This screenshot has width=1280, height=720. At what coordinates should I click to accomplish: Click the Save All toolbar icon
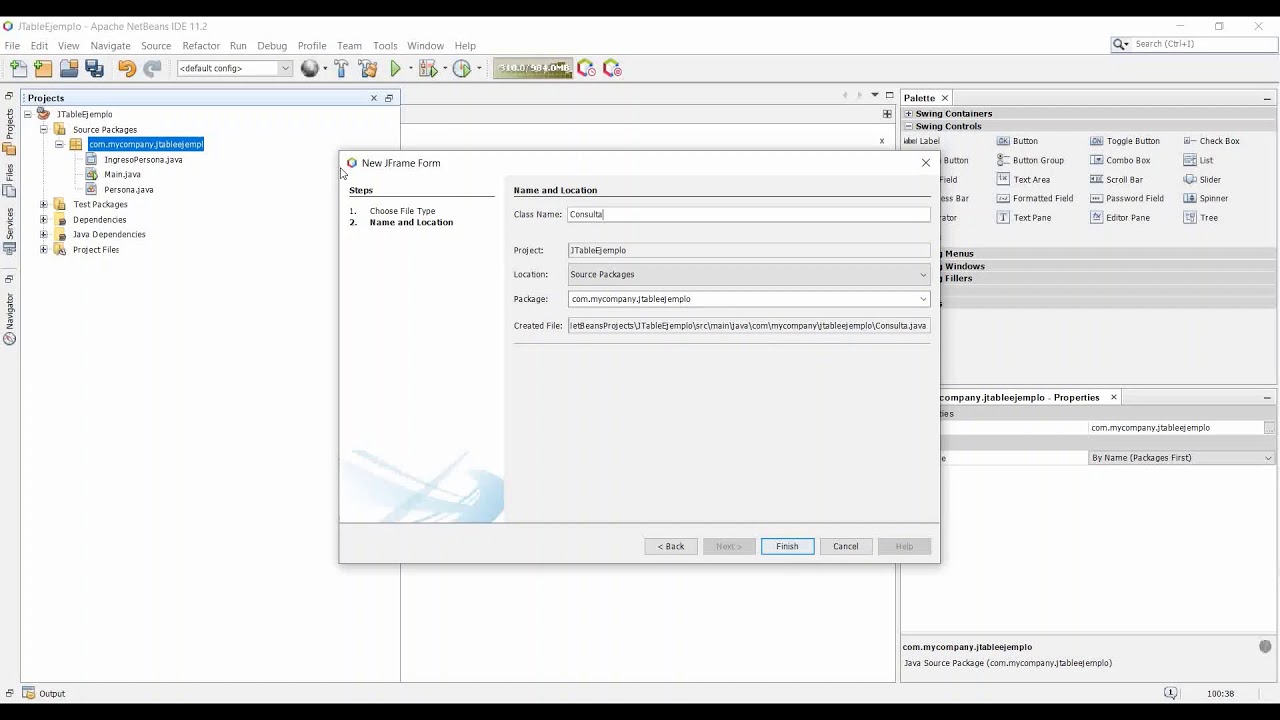tap(95, 68)
